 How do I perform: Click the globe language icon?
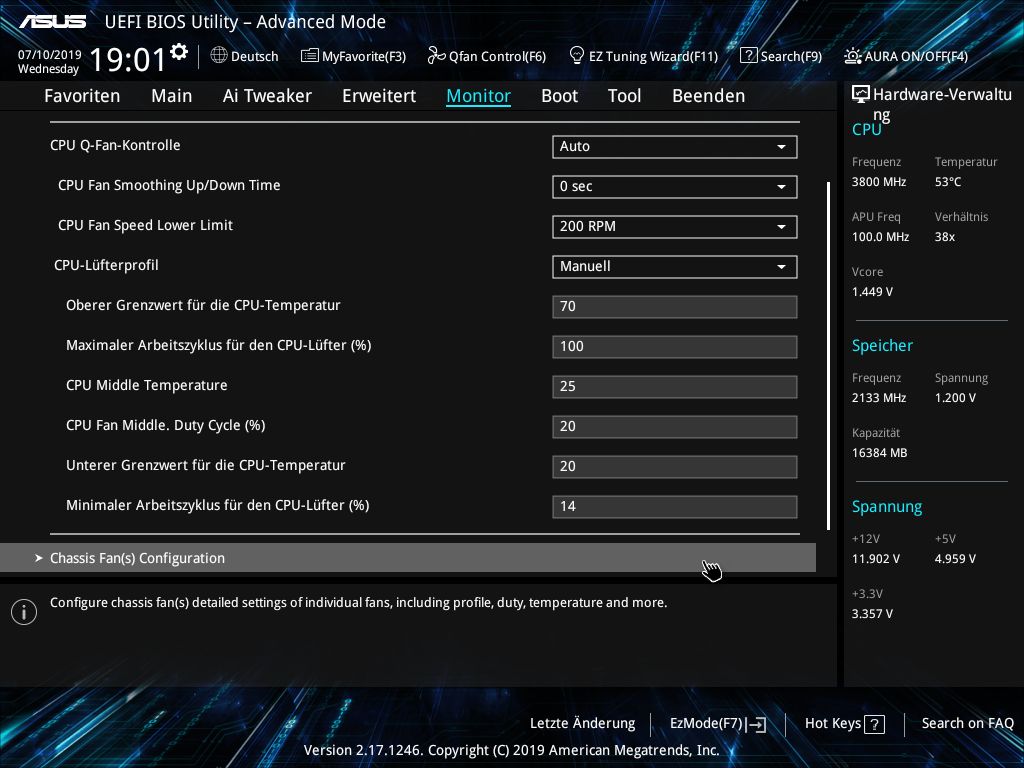[219, 56]
